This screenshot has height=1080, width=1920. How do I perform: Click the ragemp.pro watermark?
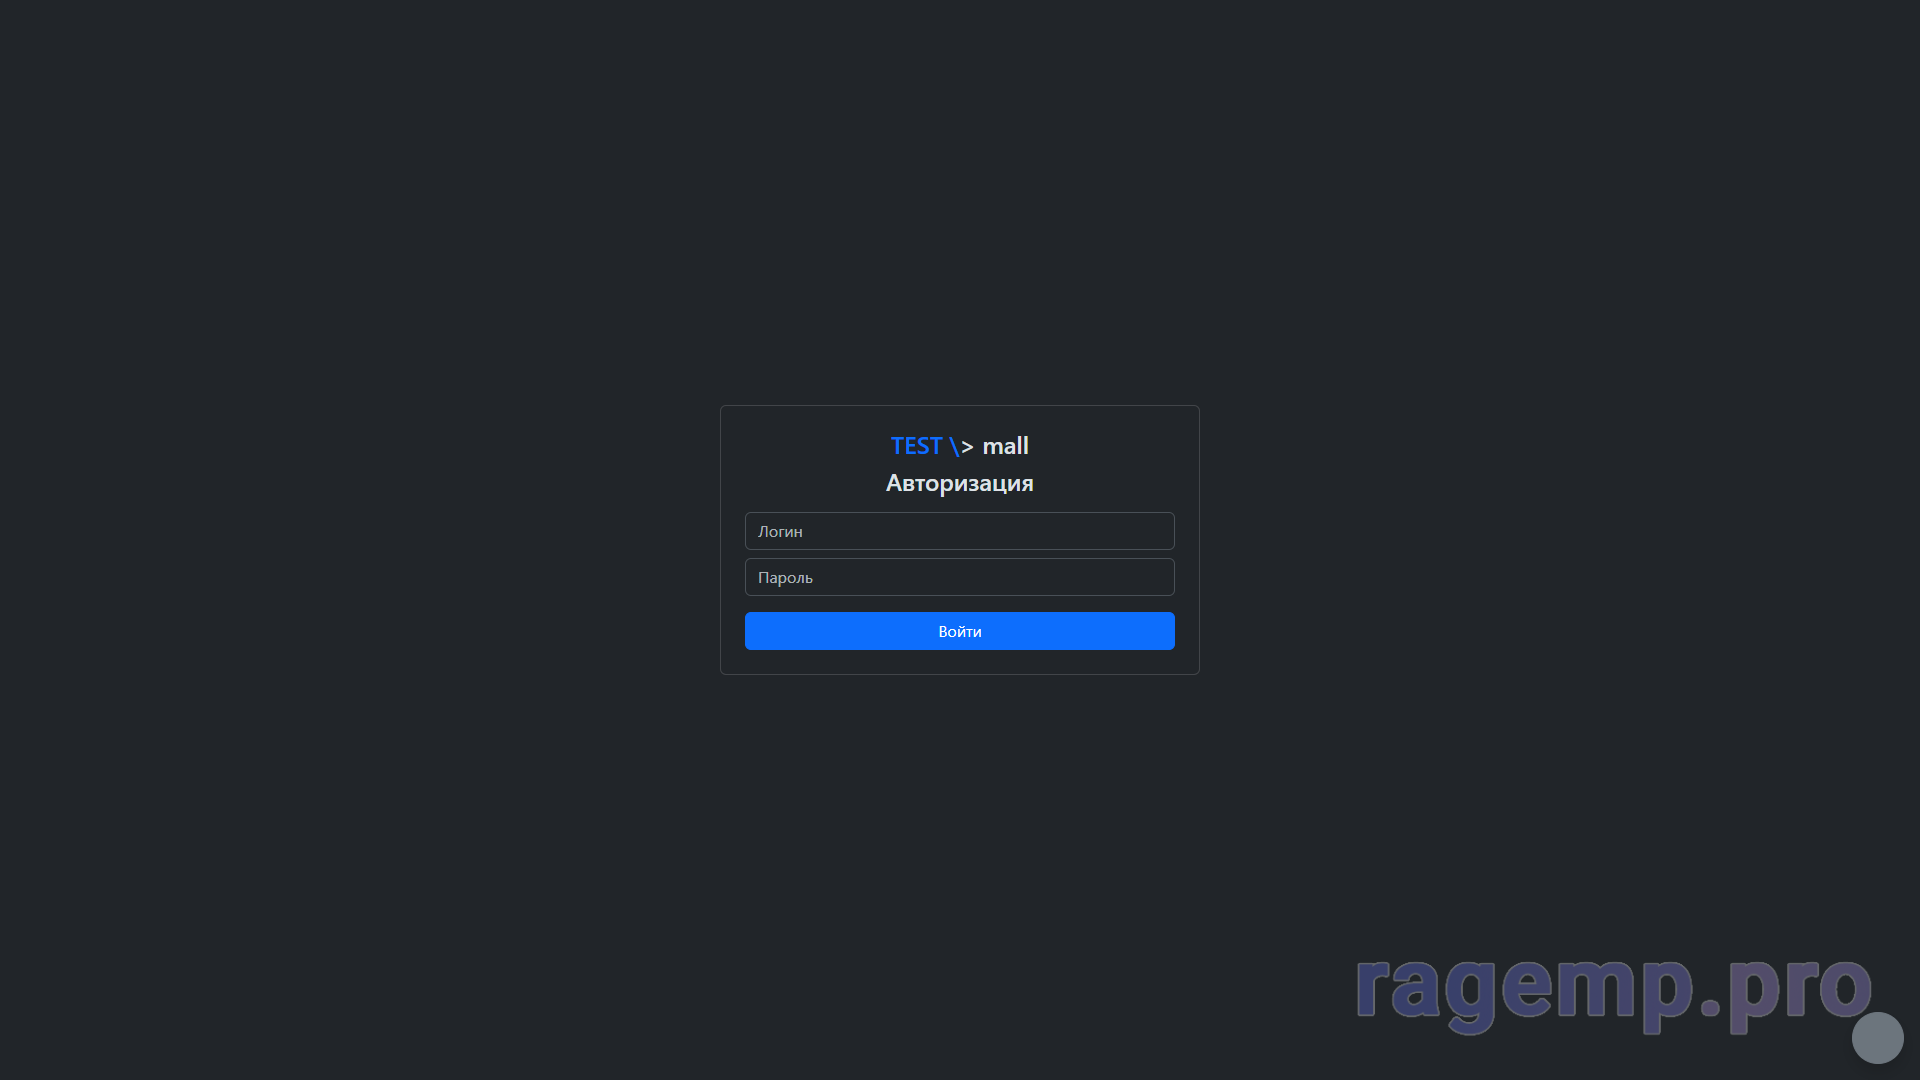[x=1612, y=989]
